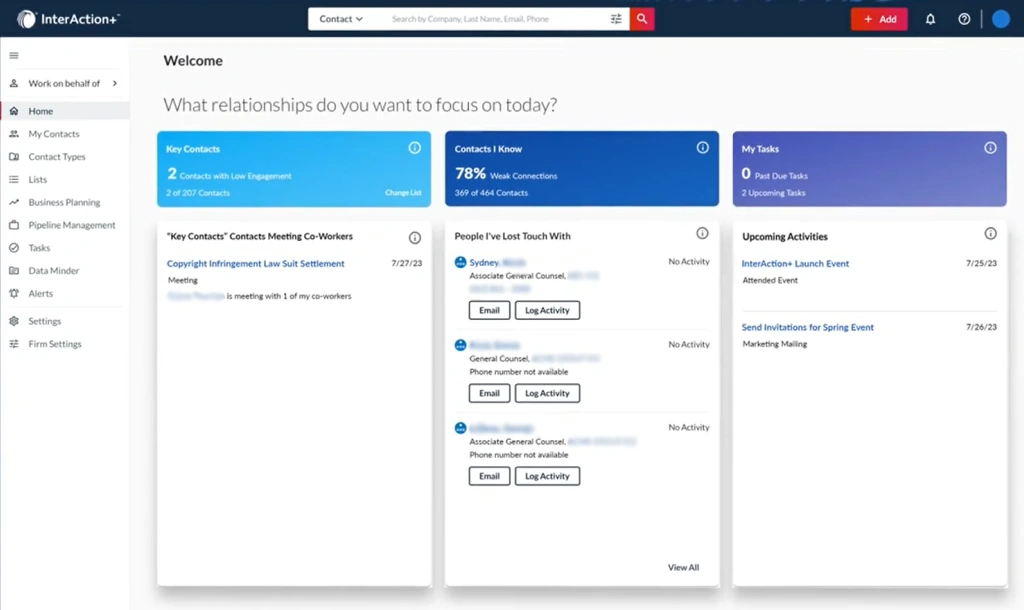The image size is (1024, 610).
Task: Click the Firm Settings sliders icon
Action: point(14,344)
